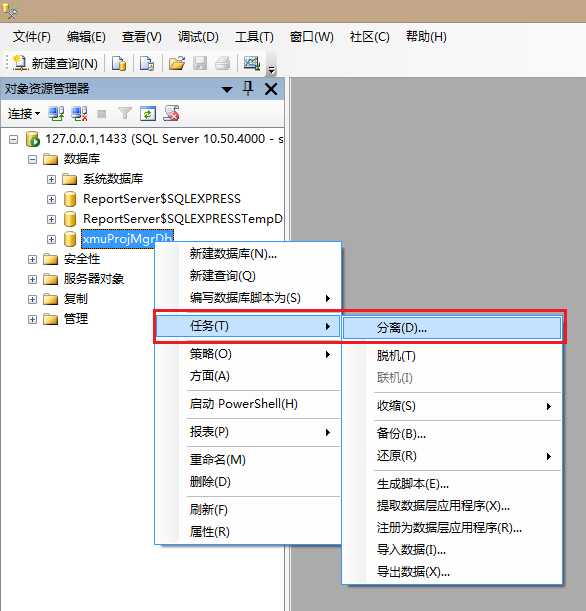This screenshot has height=611, width=586.
Task: Open the 连接 (Connect) dropdown
Action: coord(24,114)
